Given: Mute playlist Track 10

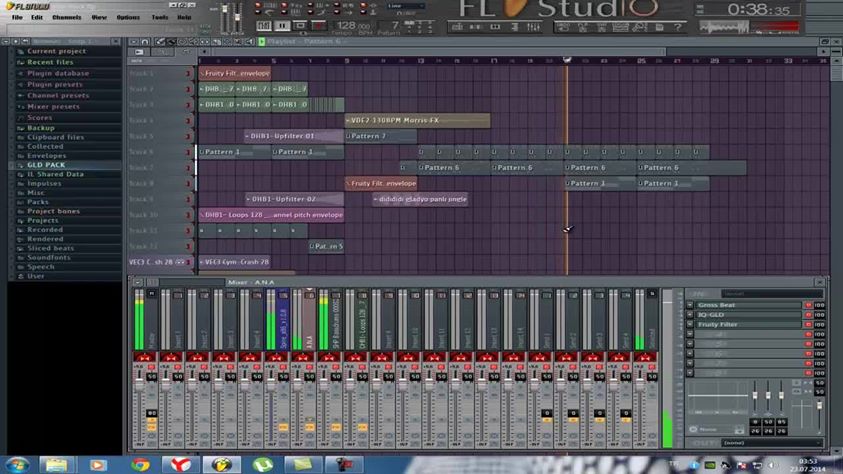Looking at the screenshot, I should (x=188, y=215).
